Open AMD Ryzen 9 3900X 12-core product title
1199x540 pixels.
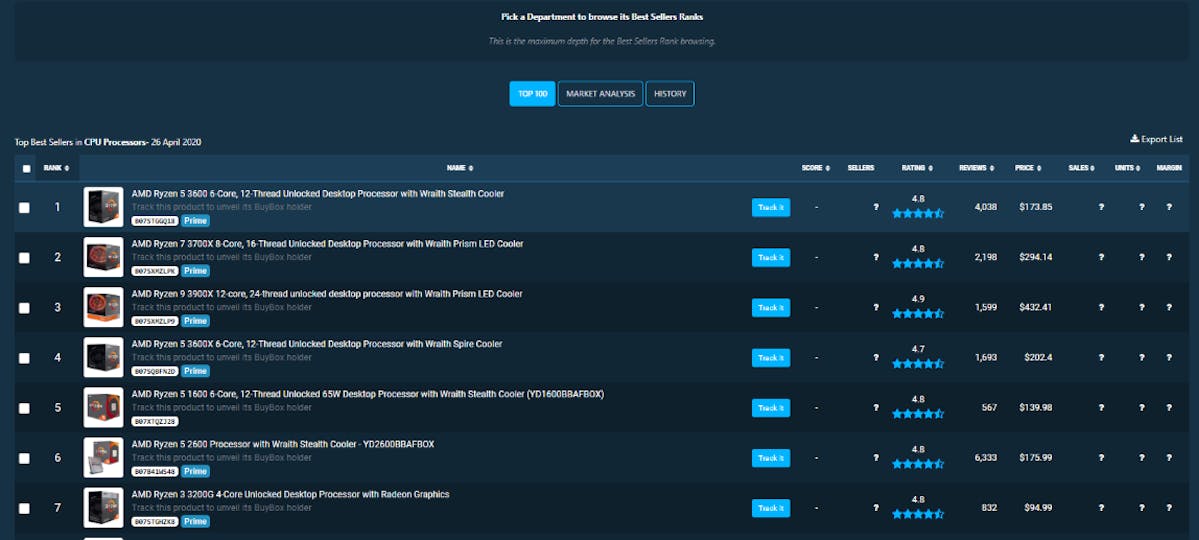coord(327,294)
